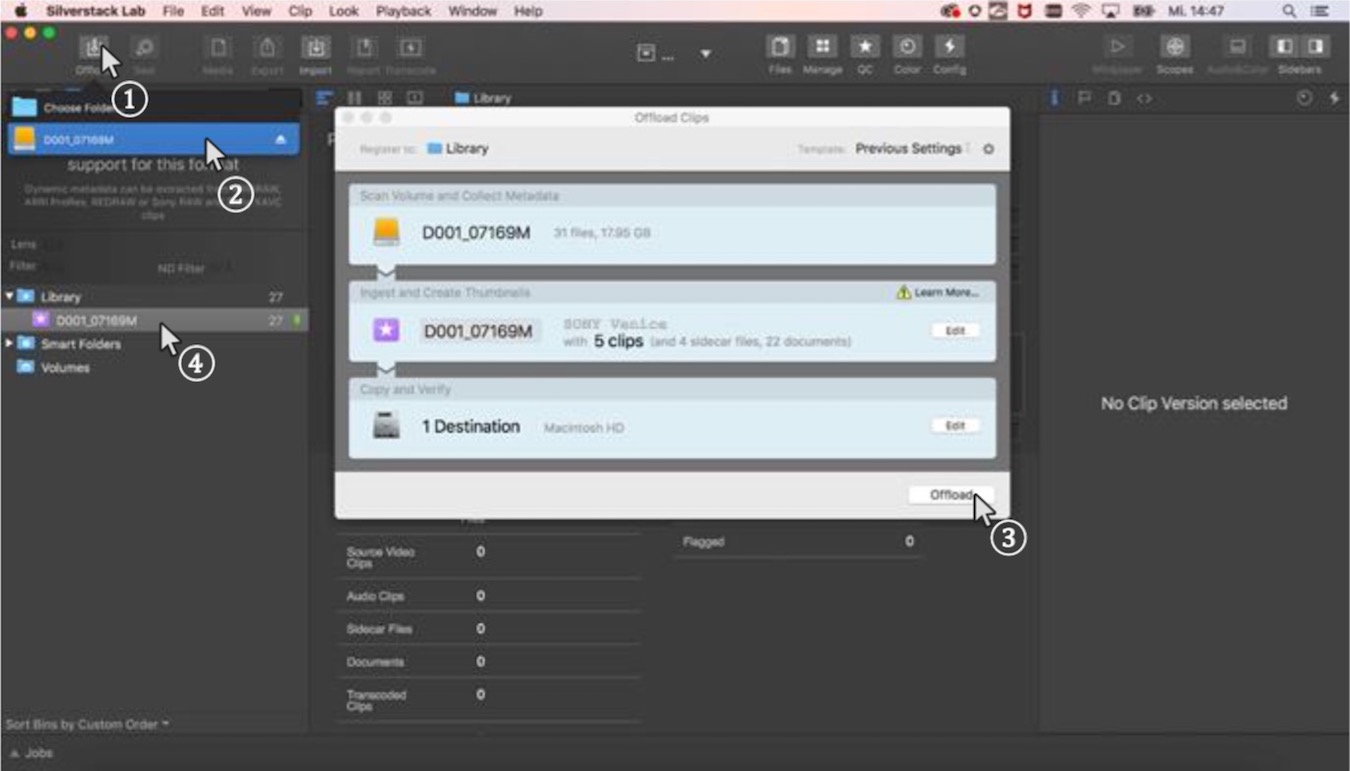Open the Clip menu
1350x771 pixels.
coord(300,11)
